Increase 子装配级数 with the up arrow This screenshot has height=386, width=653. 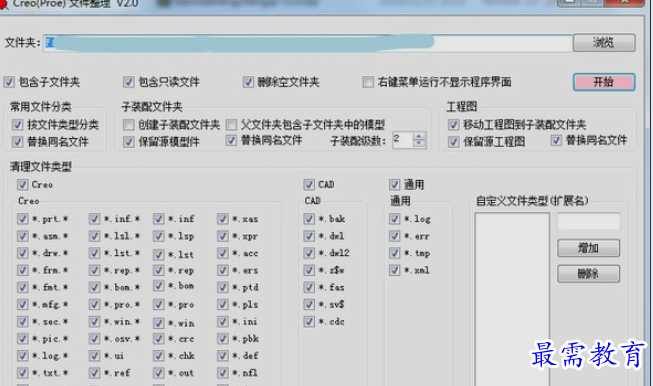pyautogui.click(x=419, y=136)
